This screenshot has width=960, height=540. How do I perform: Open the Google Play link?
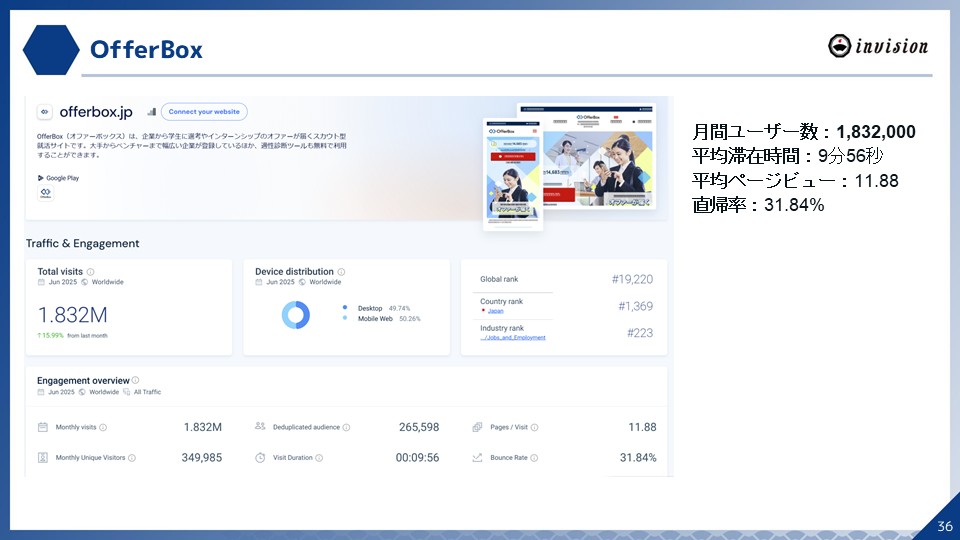(58, 178)
